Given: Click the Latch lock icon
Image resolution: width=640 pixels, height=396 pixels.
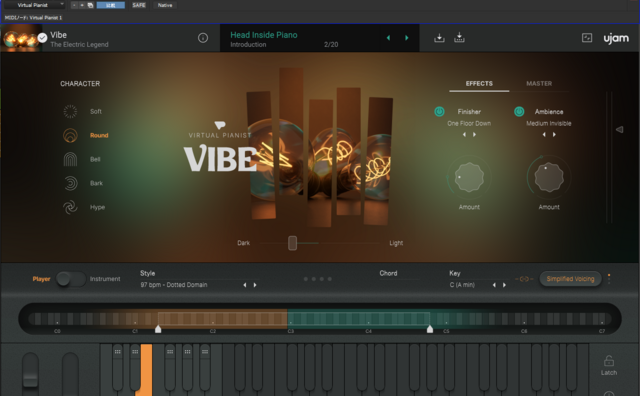Looking at the screenshot, I should [x=609, y=361].
